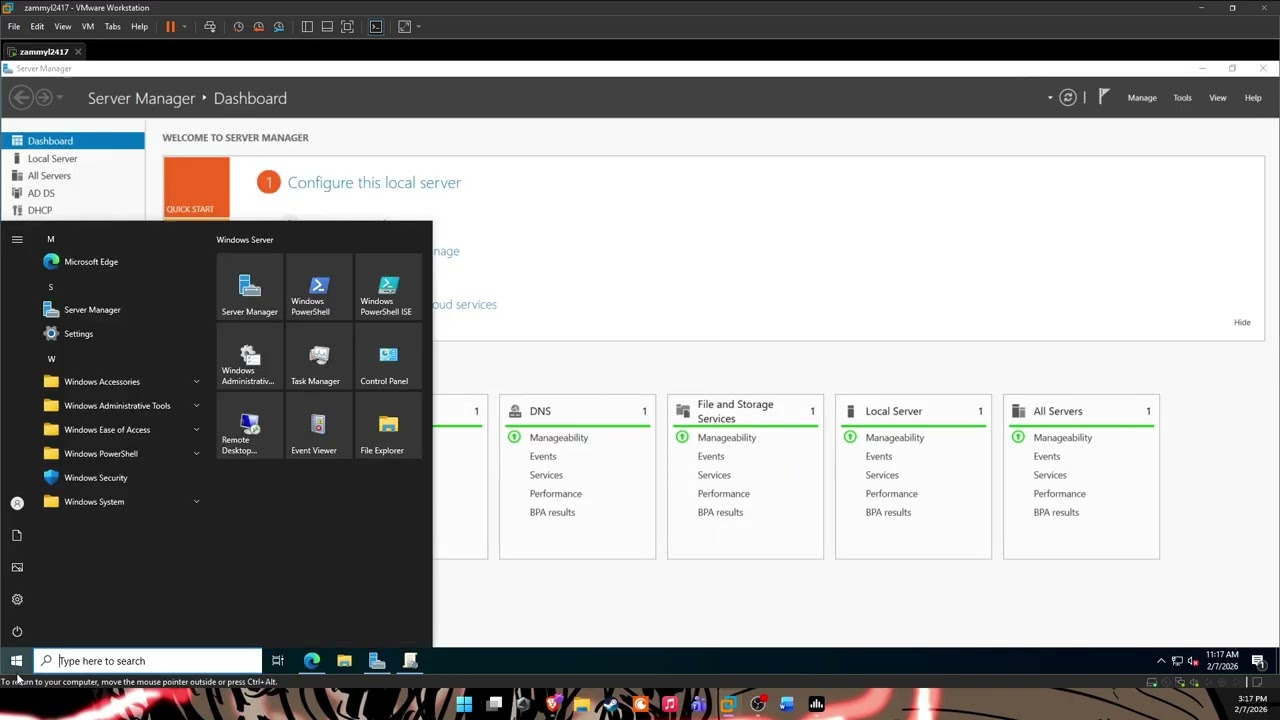Click the Start menu user account icon

coord(17,504)
